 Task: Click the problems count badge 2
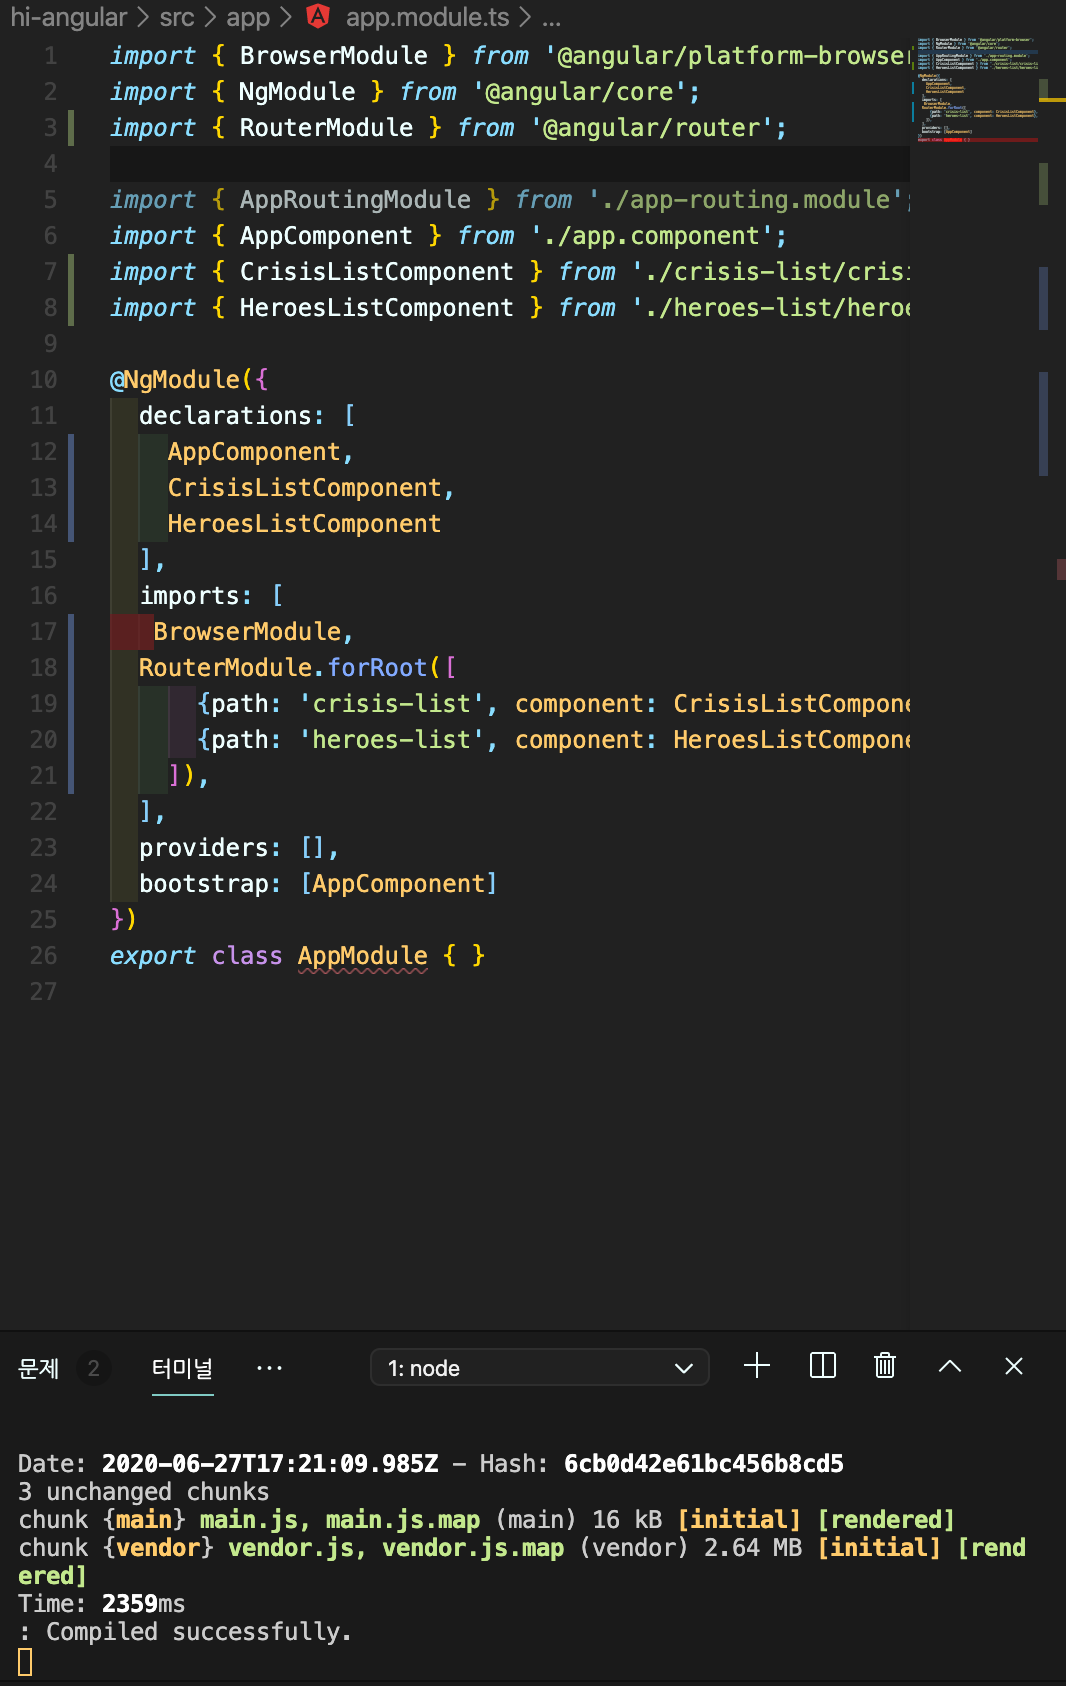tap(94, 1368)
